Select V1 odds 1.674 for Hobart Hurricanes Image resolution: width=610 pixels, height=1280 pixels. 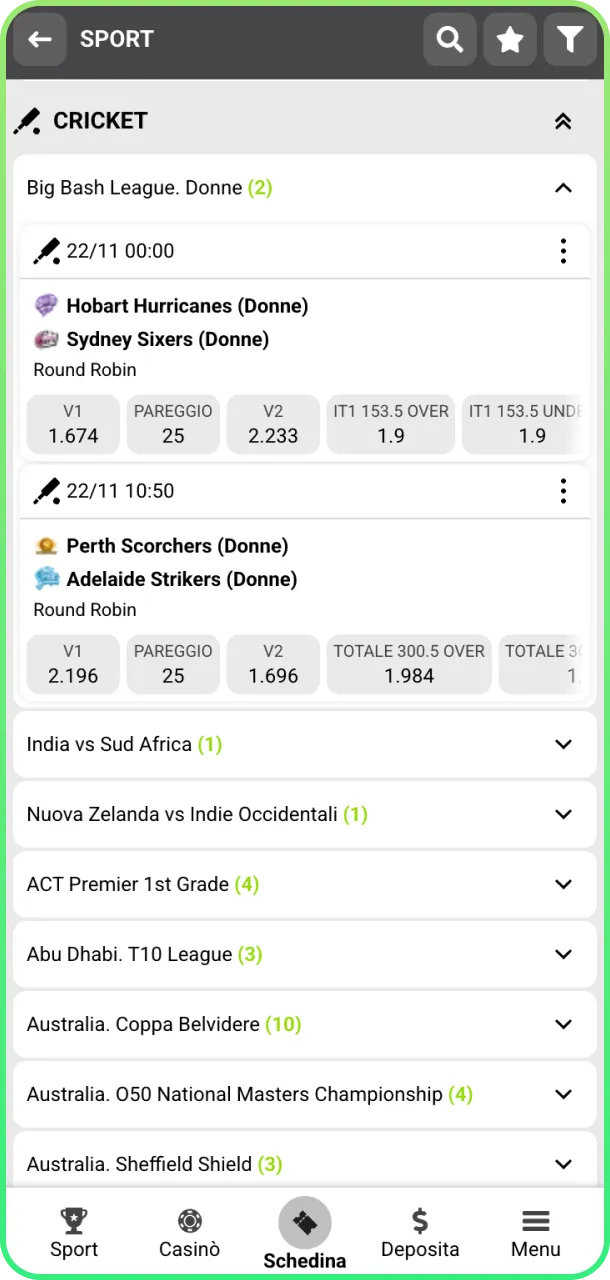pos(72,424)
